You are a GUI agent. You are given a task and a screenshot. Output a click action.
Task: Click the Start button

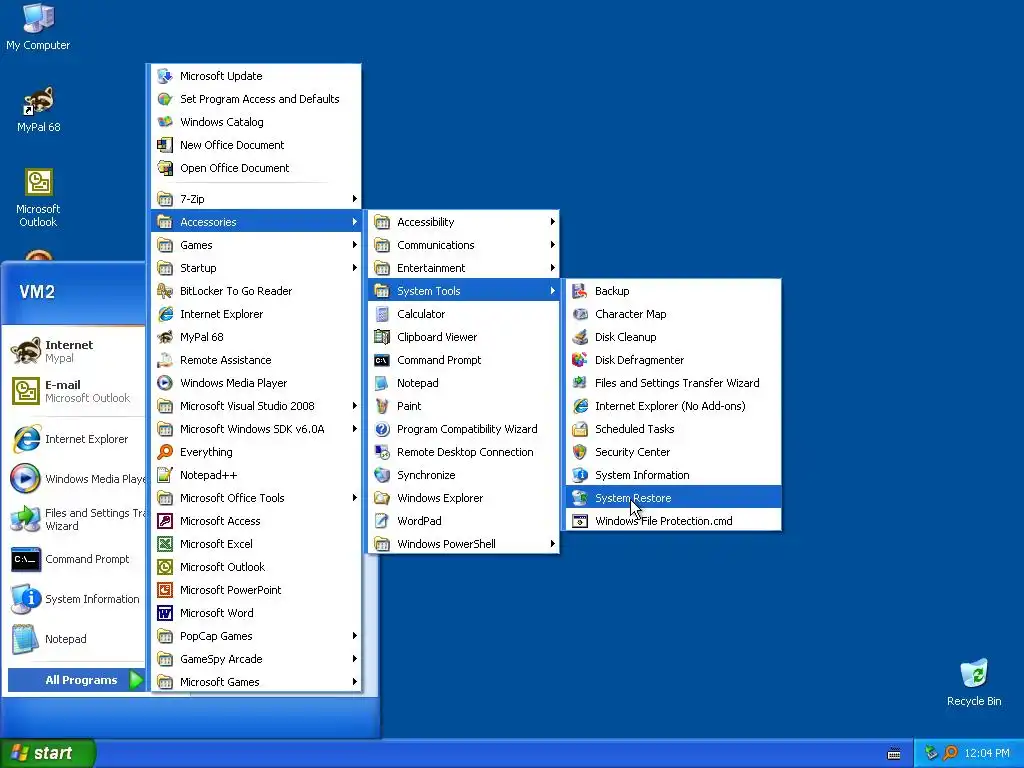coord(48,753)
